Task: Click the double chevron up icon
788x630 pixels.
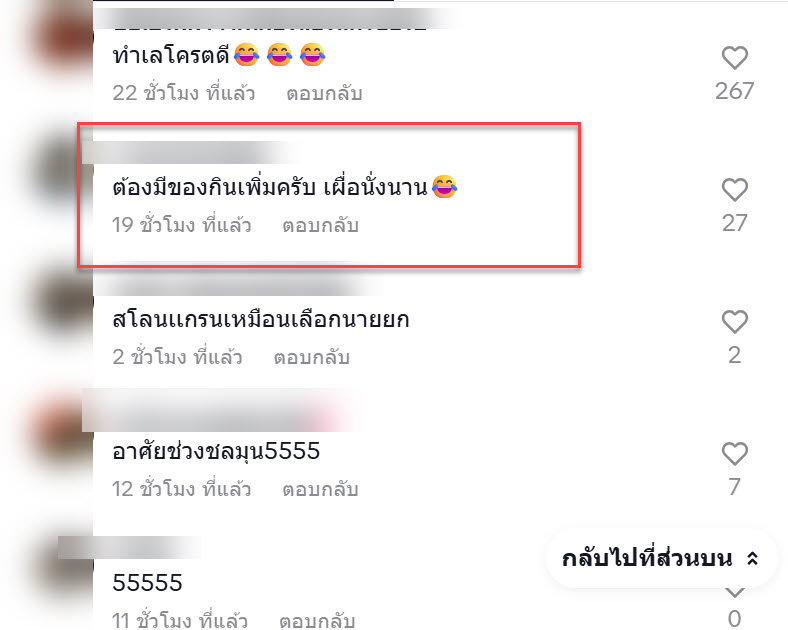Action: [x=752, y=559]
